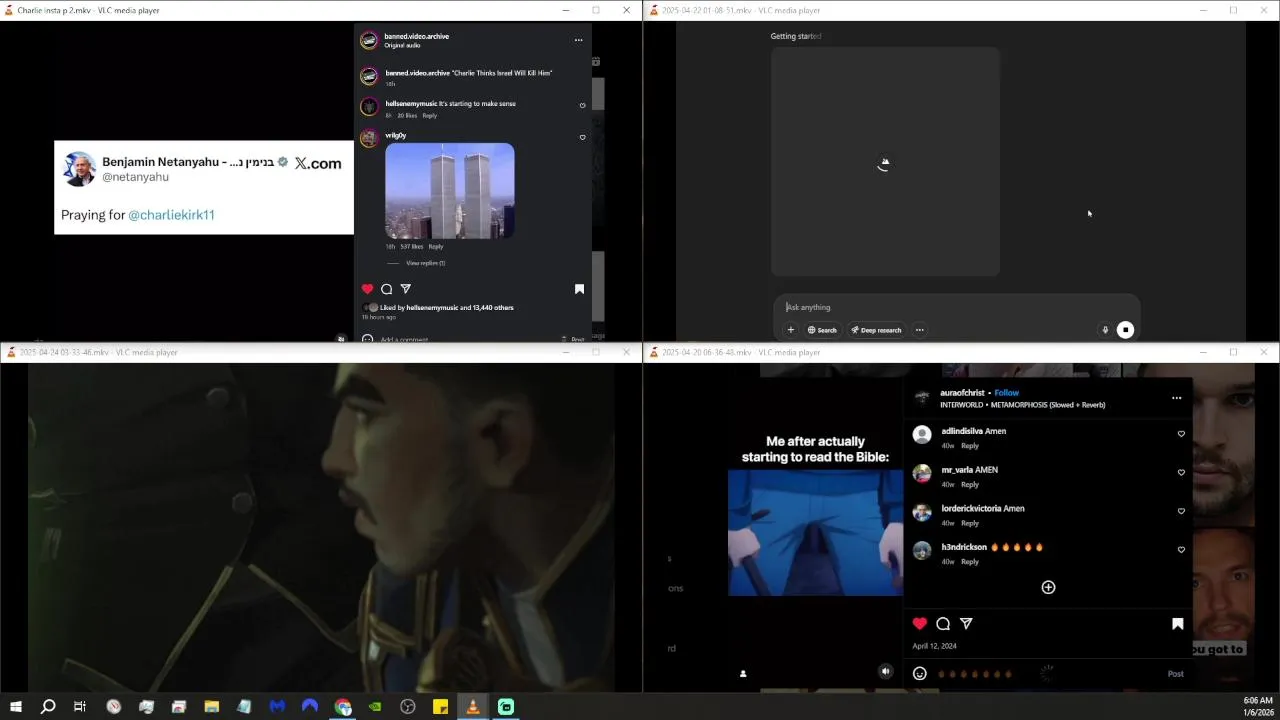Click the auraofchrist profile avatar
The width and height of the screenshot is (1280, 720).
pyautogui.click(x=922, y=398)
